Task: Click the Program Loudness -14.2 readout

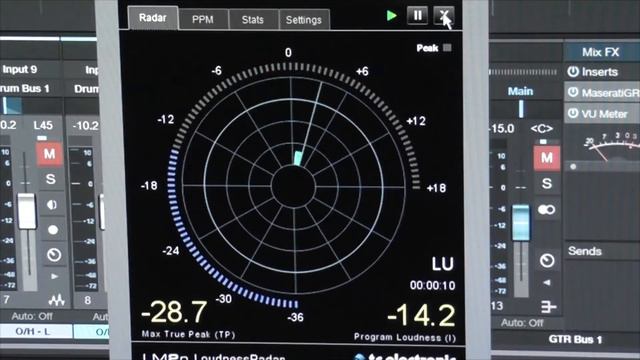Action: [x=421, y=315]
